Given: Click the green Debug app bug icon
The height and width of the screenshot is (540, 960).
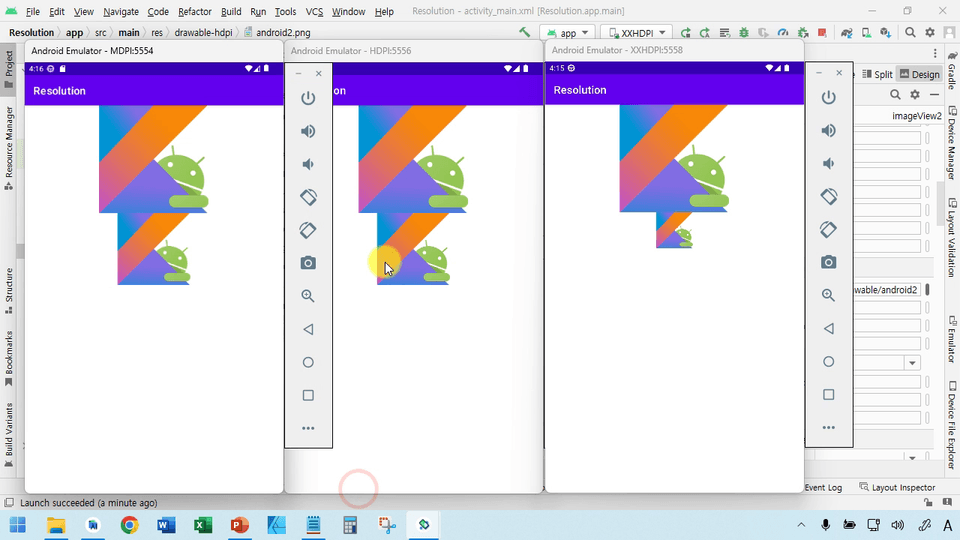Looking at the screenshot, I should (744, 32).
